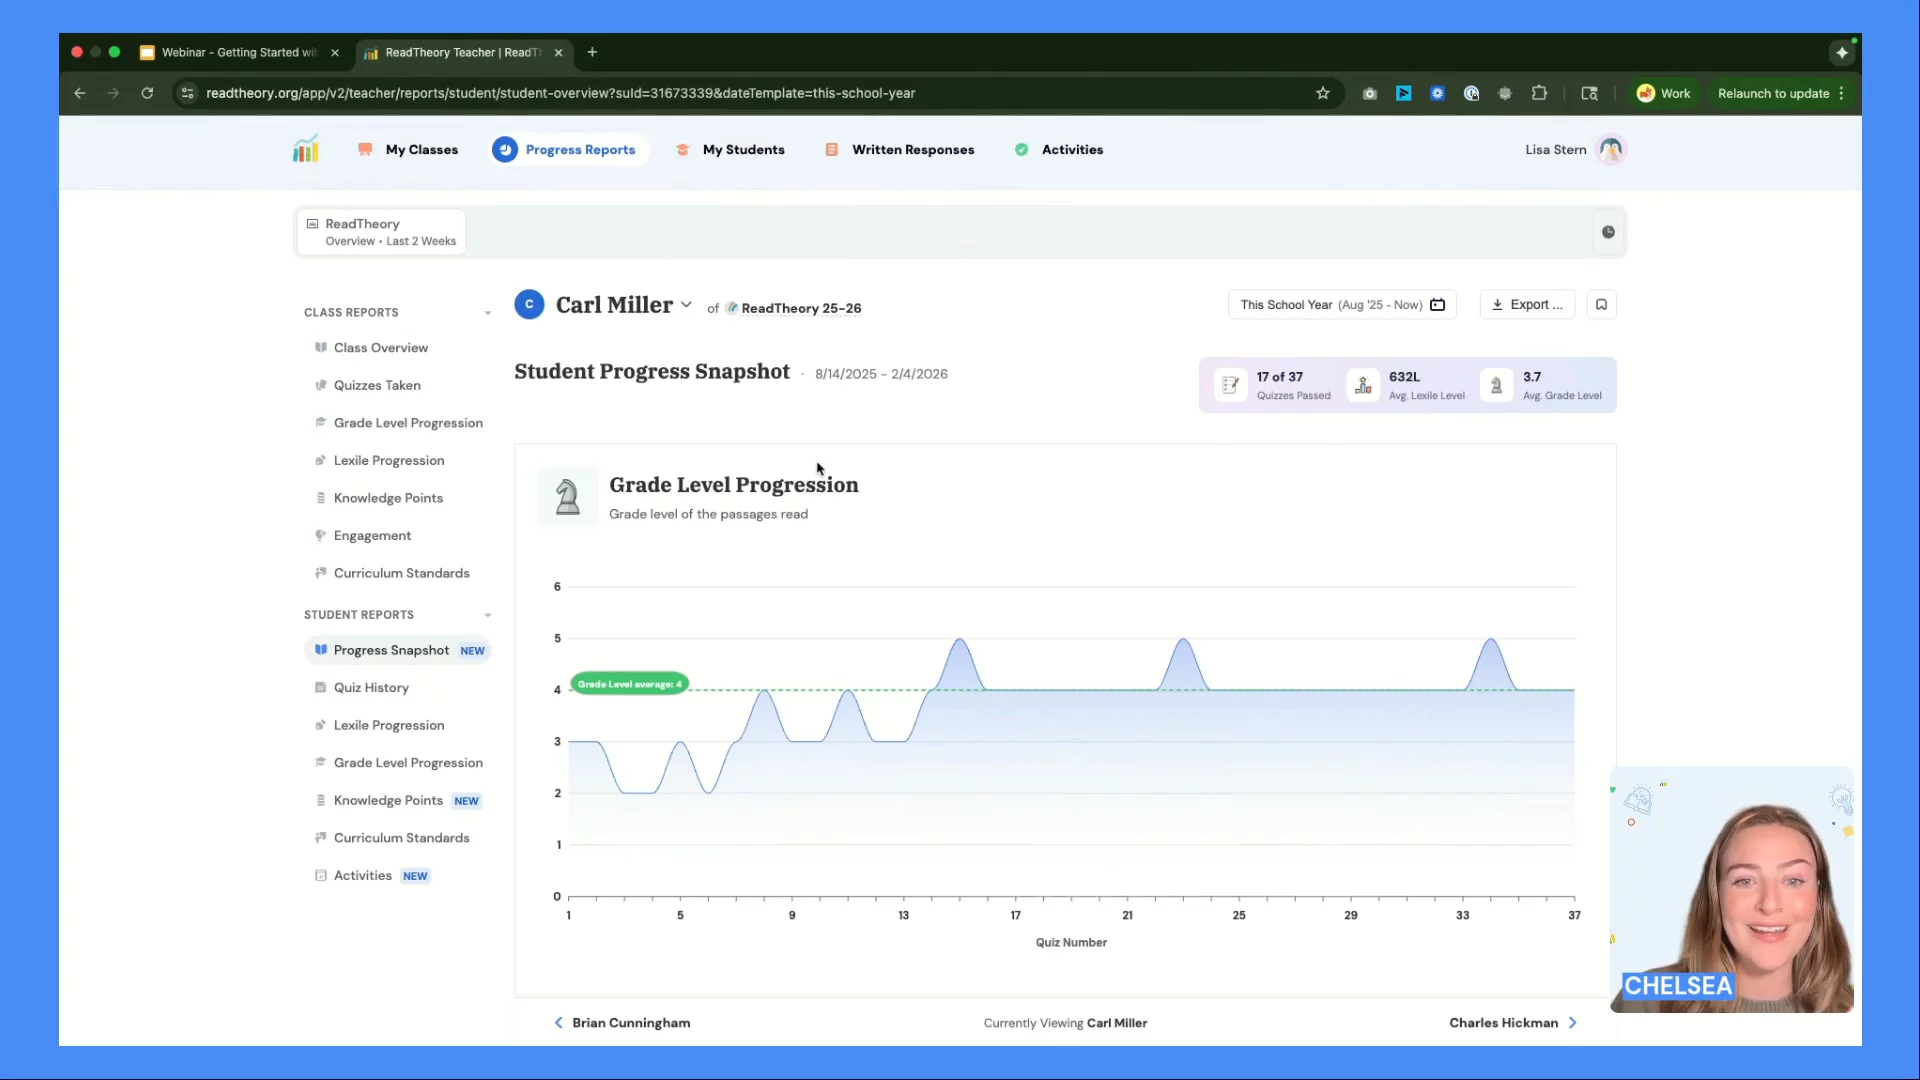Image resolution: width=1920 pixels, height=1080 pixels.
Task: Click the bookmark icon beside Export
Action: click(x=1601, y=305)
